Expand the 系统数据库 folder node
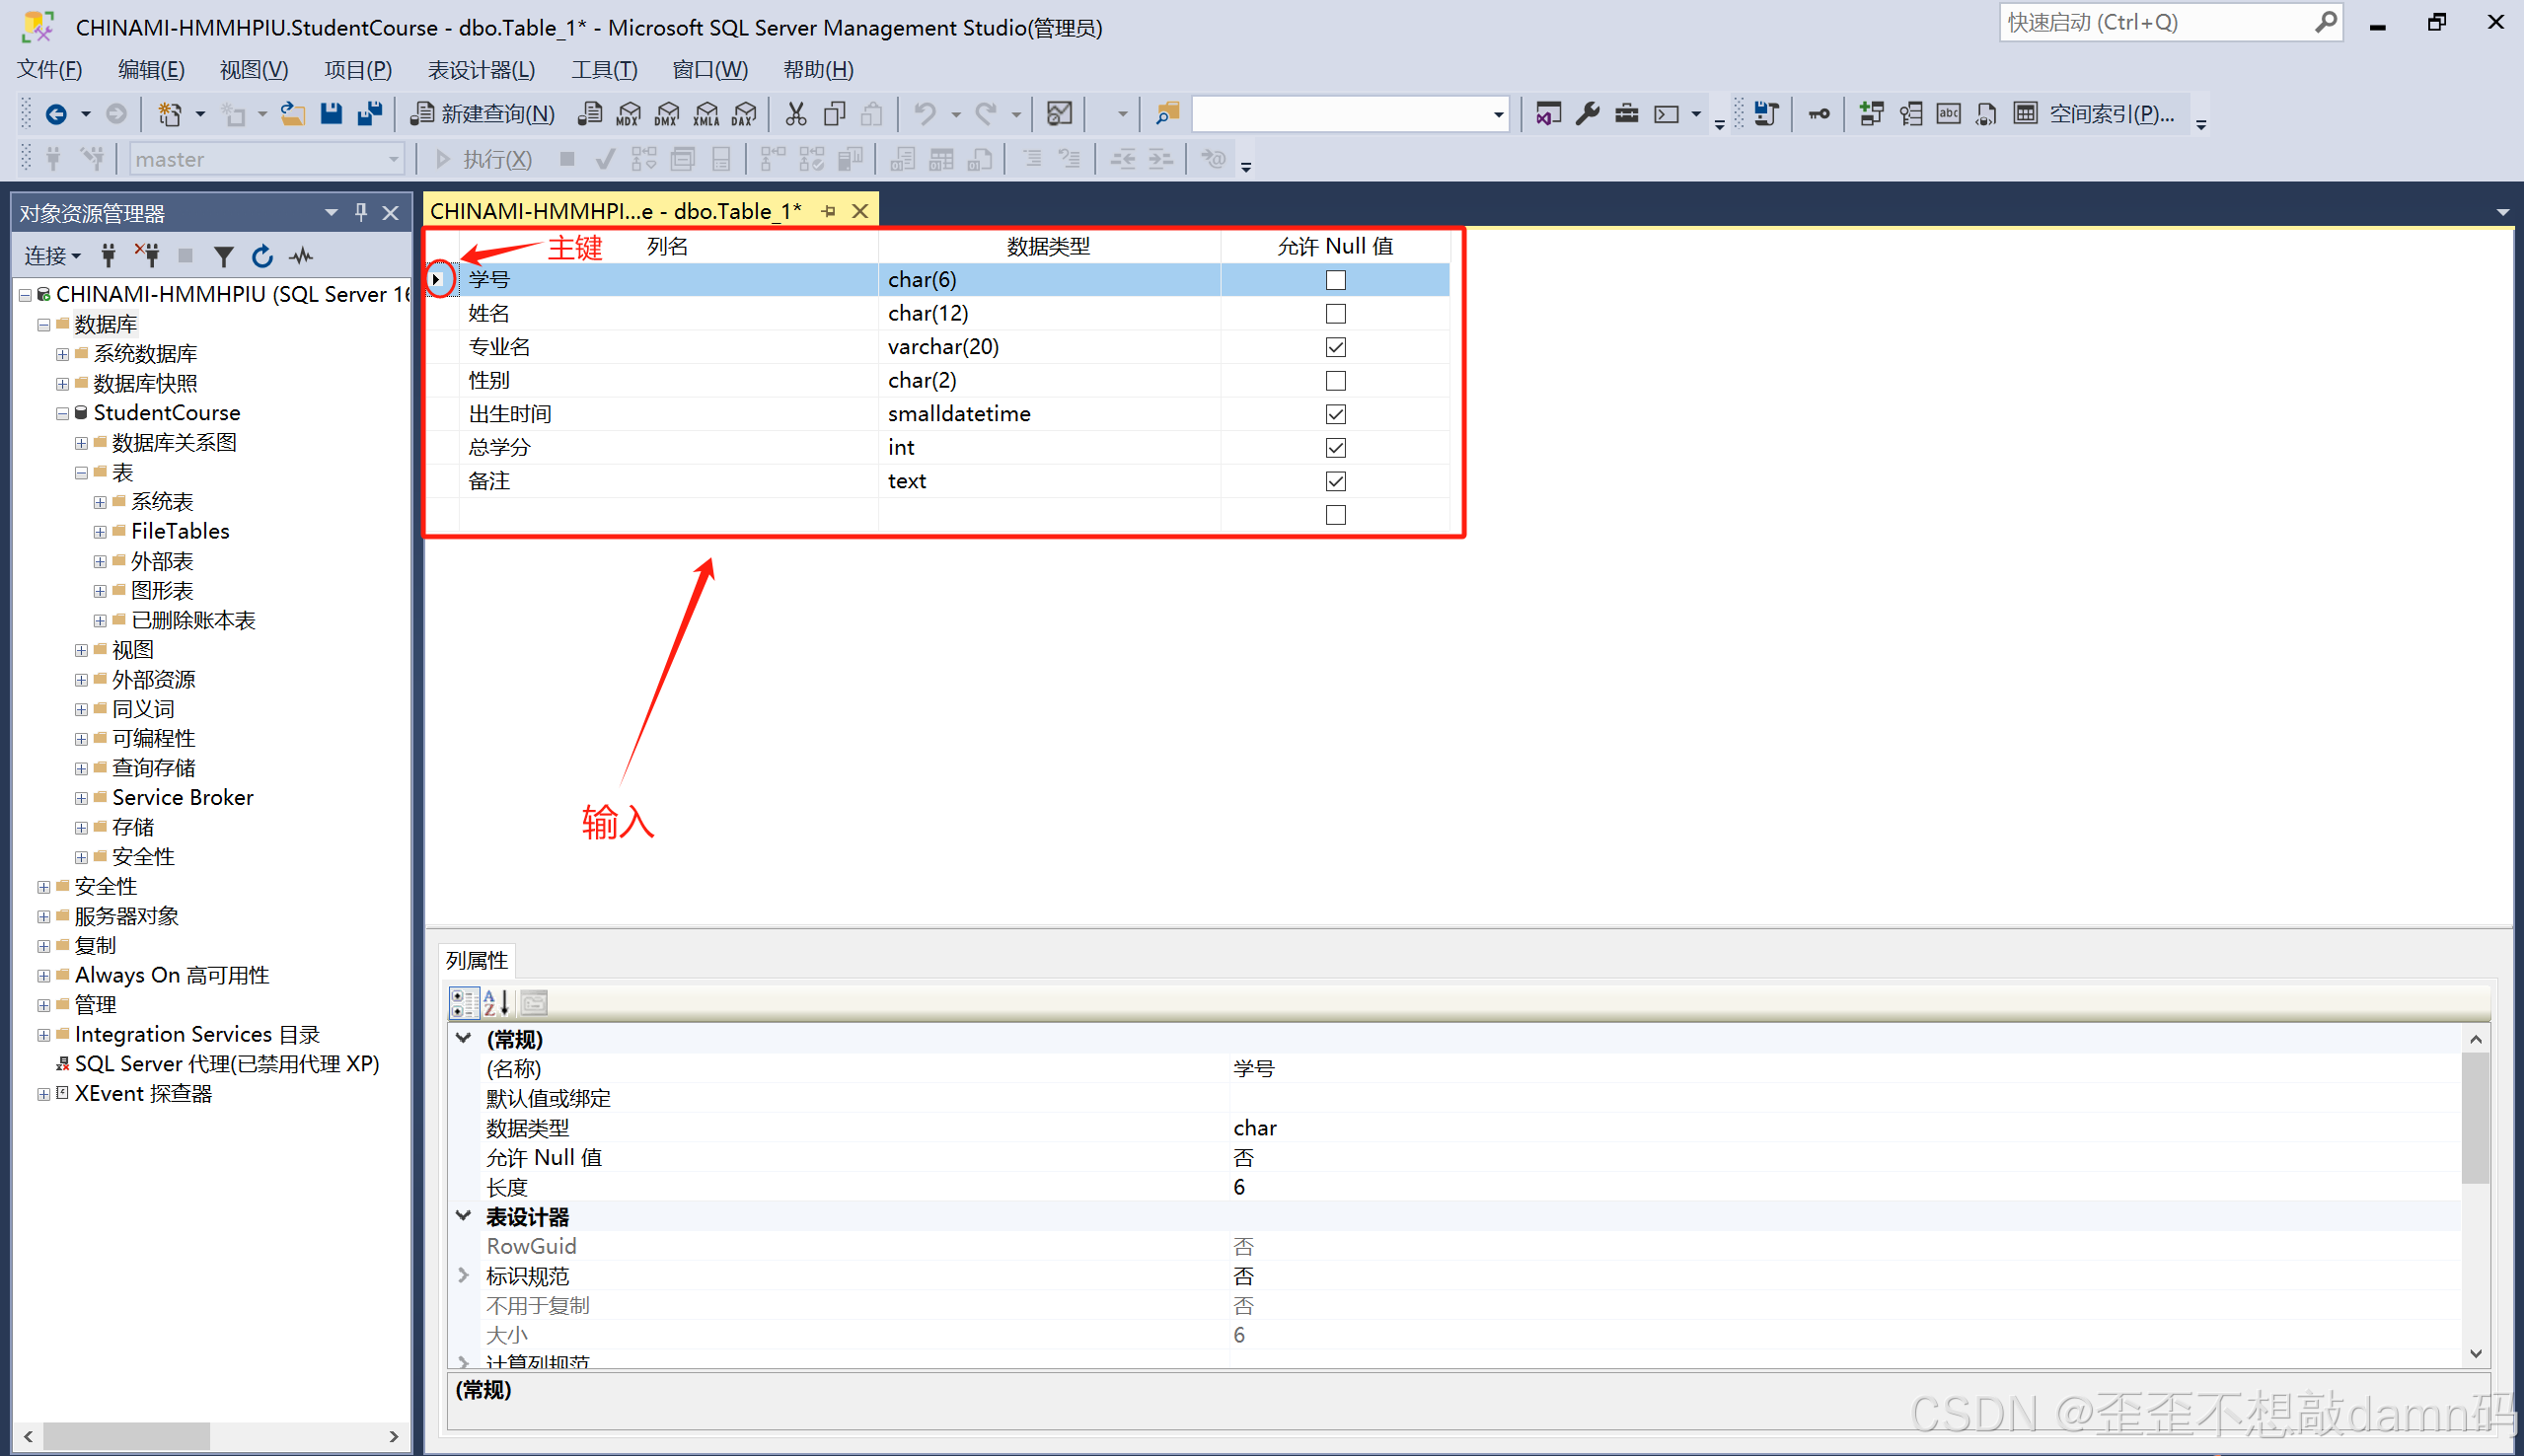 click(62, 354)
